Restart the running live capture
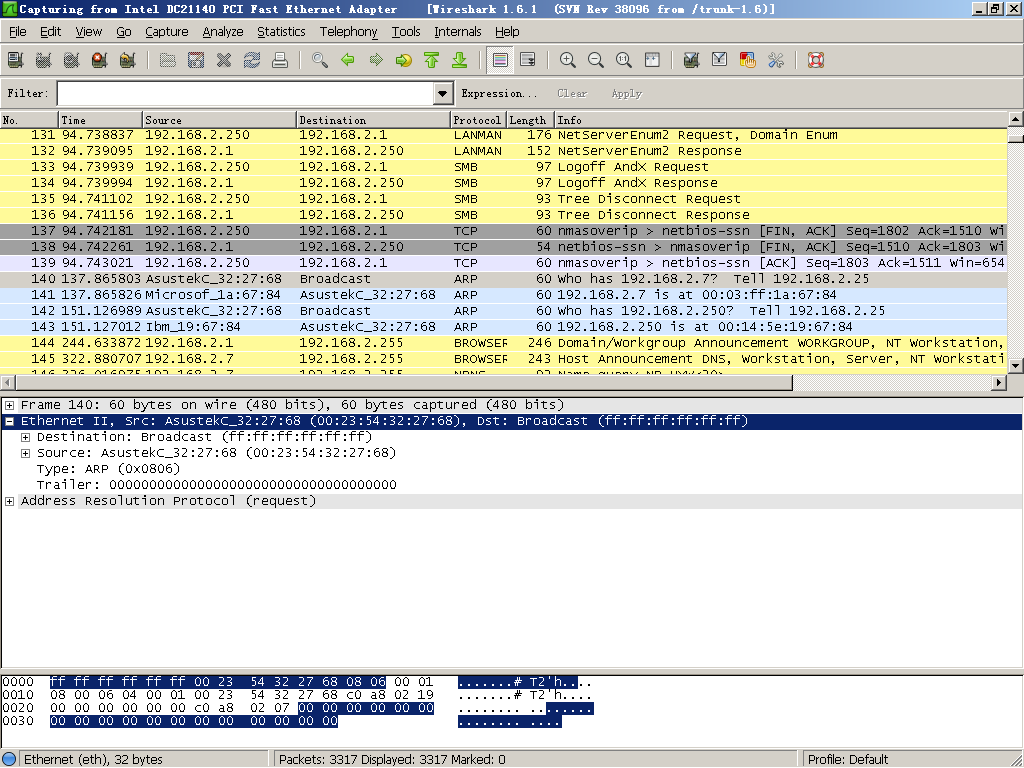The width and height of the screenshot is (1024, 768). tap(128, 60)
